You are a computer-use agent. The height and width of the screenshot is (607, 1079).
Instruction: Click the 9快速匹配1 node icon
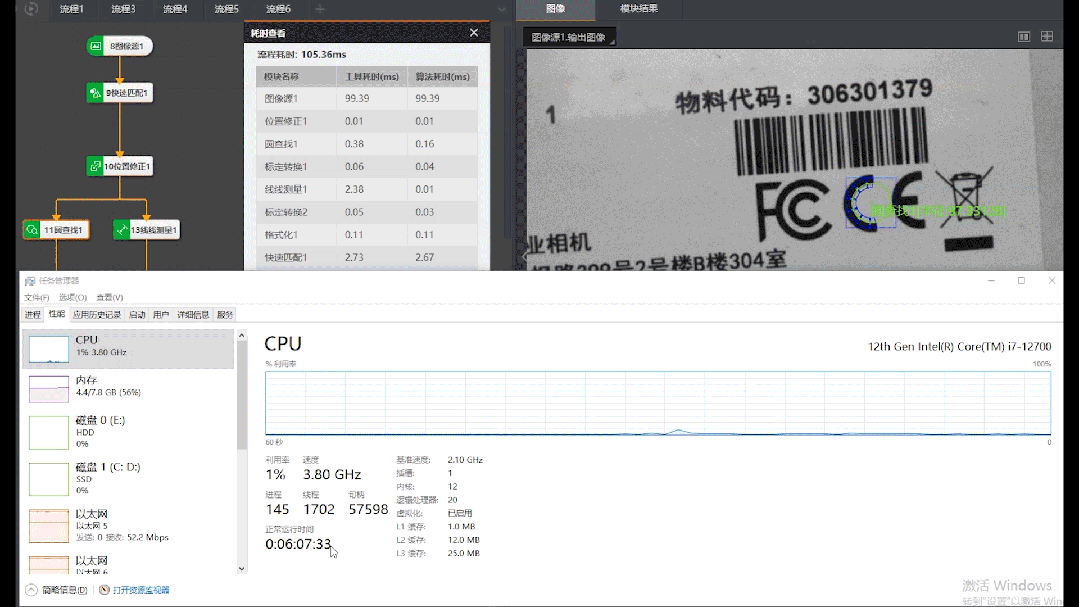96,94
